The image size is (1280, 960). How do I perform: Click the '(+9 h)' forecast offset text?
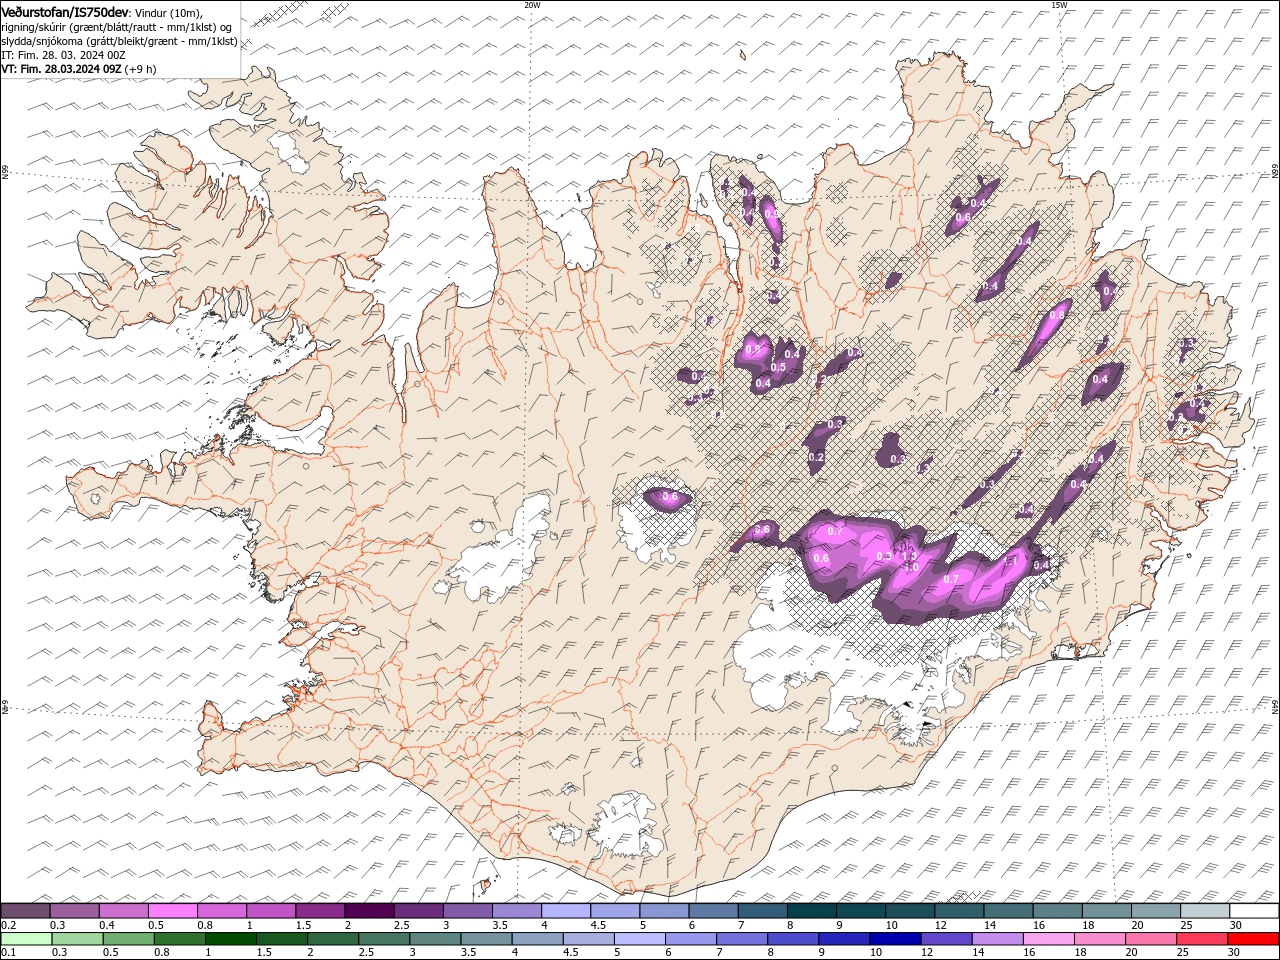140,69
